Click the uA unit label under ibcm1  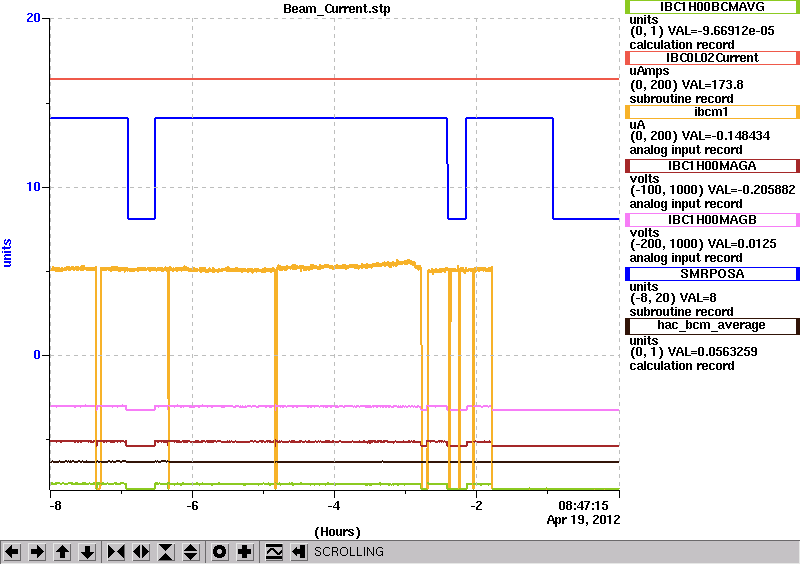pyautogui.click(x=637, y=125)
